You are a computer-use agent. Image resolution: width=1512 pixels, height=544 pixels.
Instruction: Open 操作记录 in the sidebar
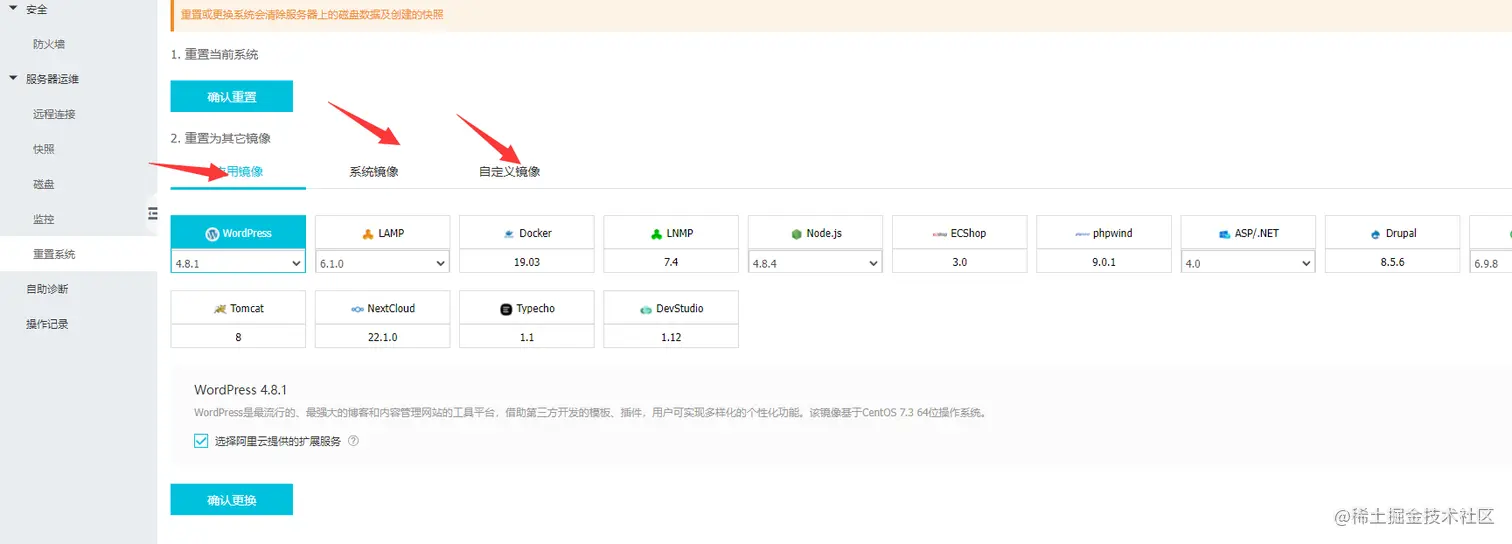[x=47, y=324]
